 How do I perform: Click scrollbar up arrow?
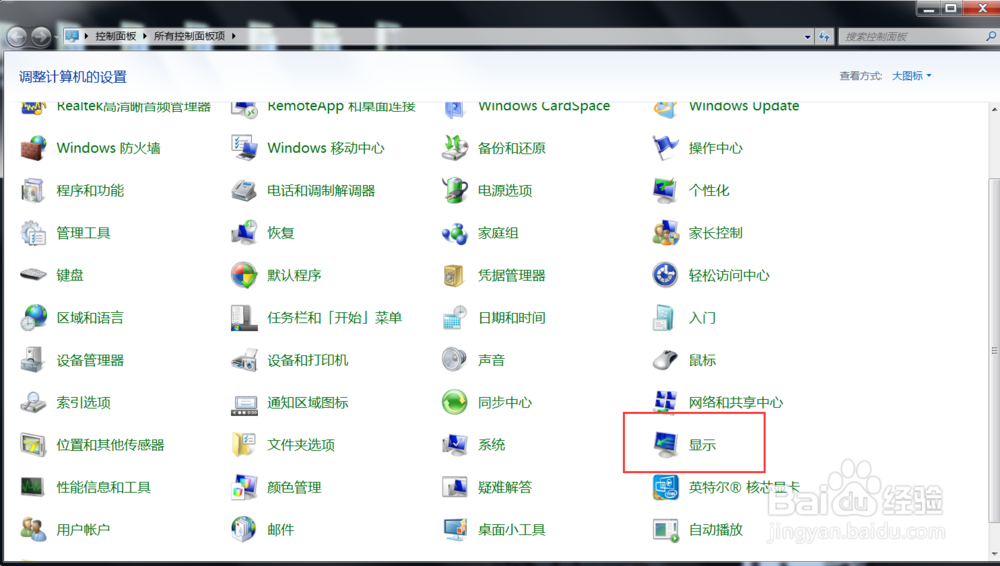994,108
